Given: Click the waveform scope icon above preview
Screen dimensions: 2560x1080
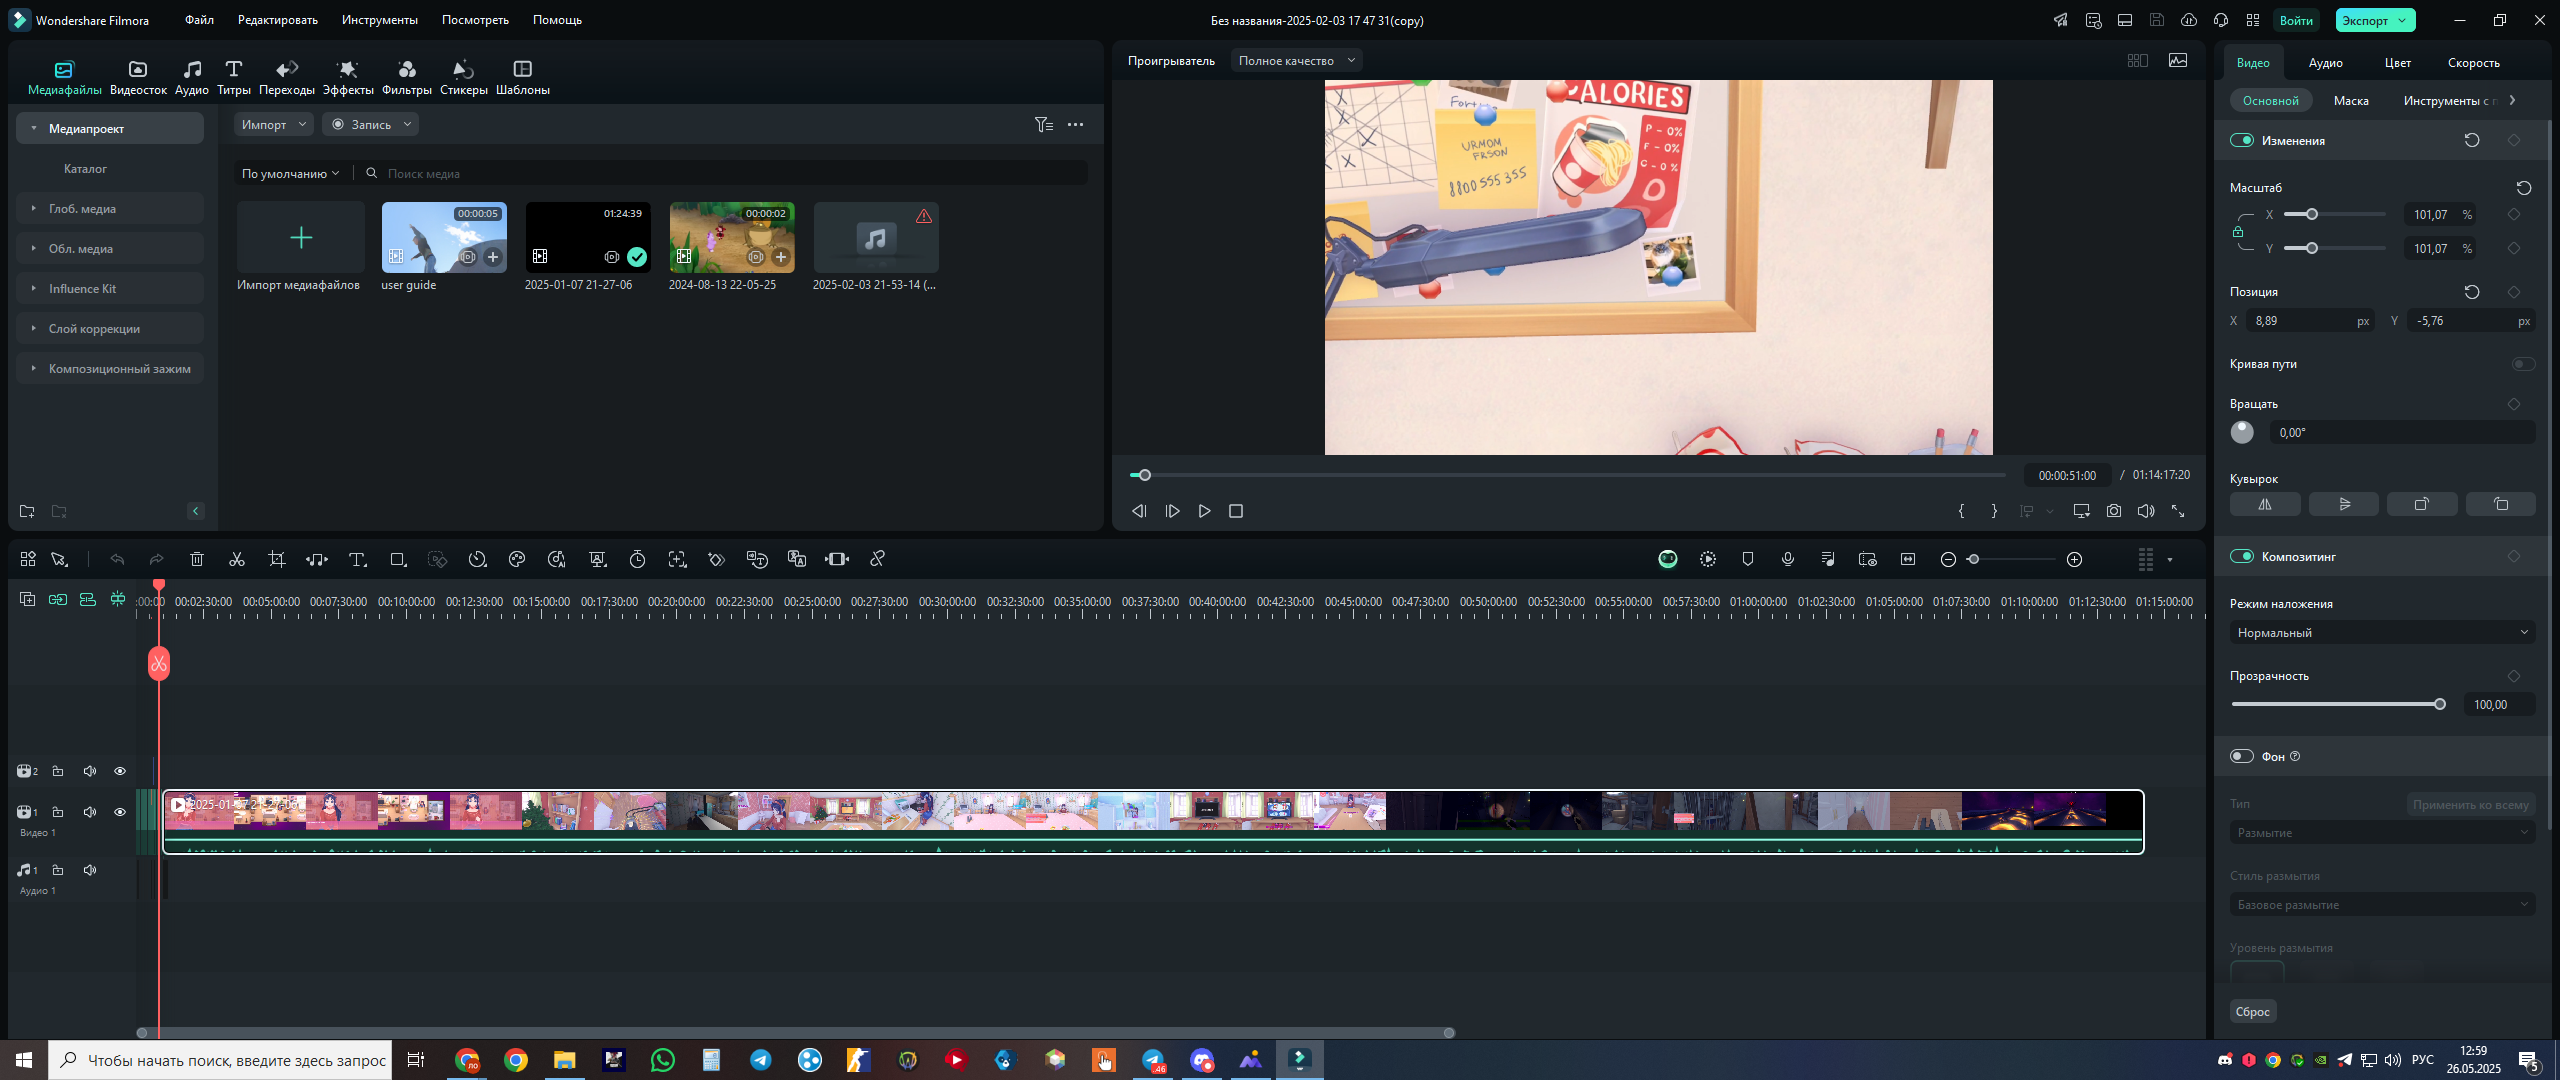Looking at the screenshot, I should pyautogui.click(x=2177, y=61).
